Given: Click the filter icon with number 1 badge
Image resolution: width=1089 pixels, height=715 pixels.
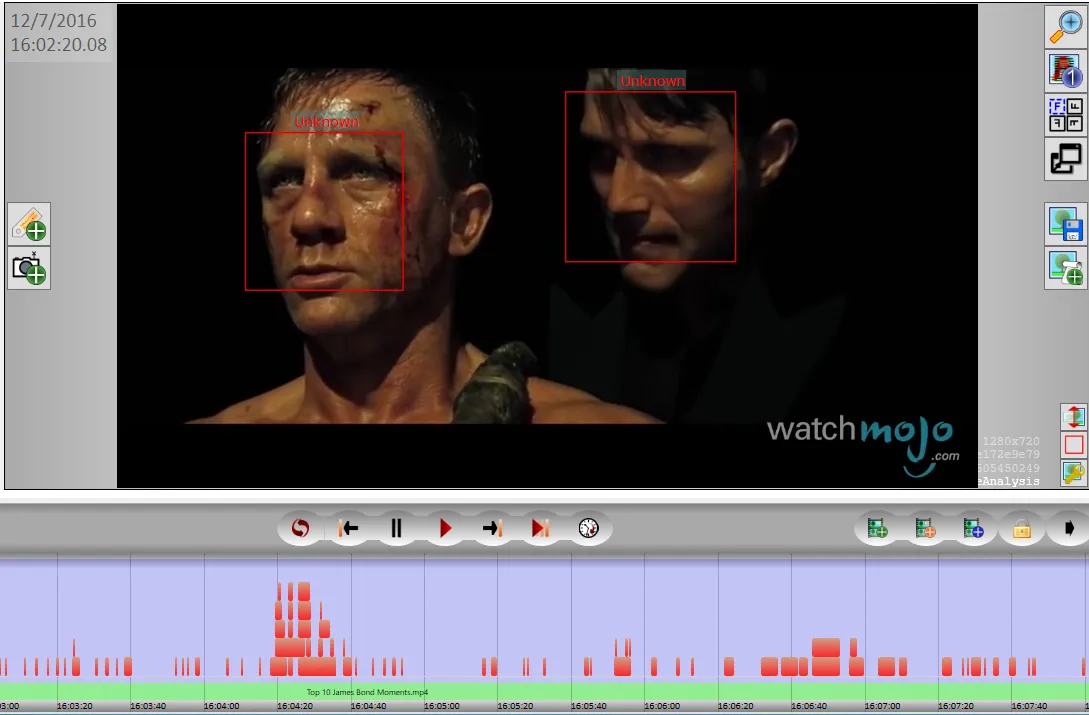Looking at the screenshot, I should pos(1066,71).
